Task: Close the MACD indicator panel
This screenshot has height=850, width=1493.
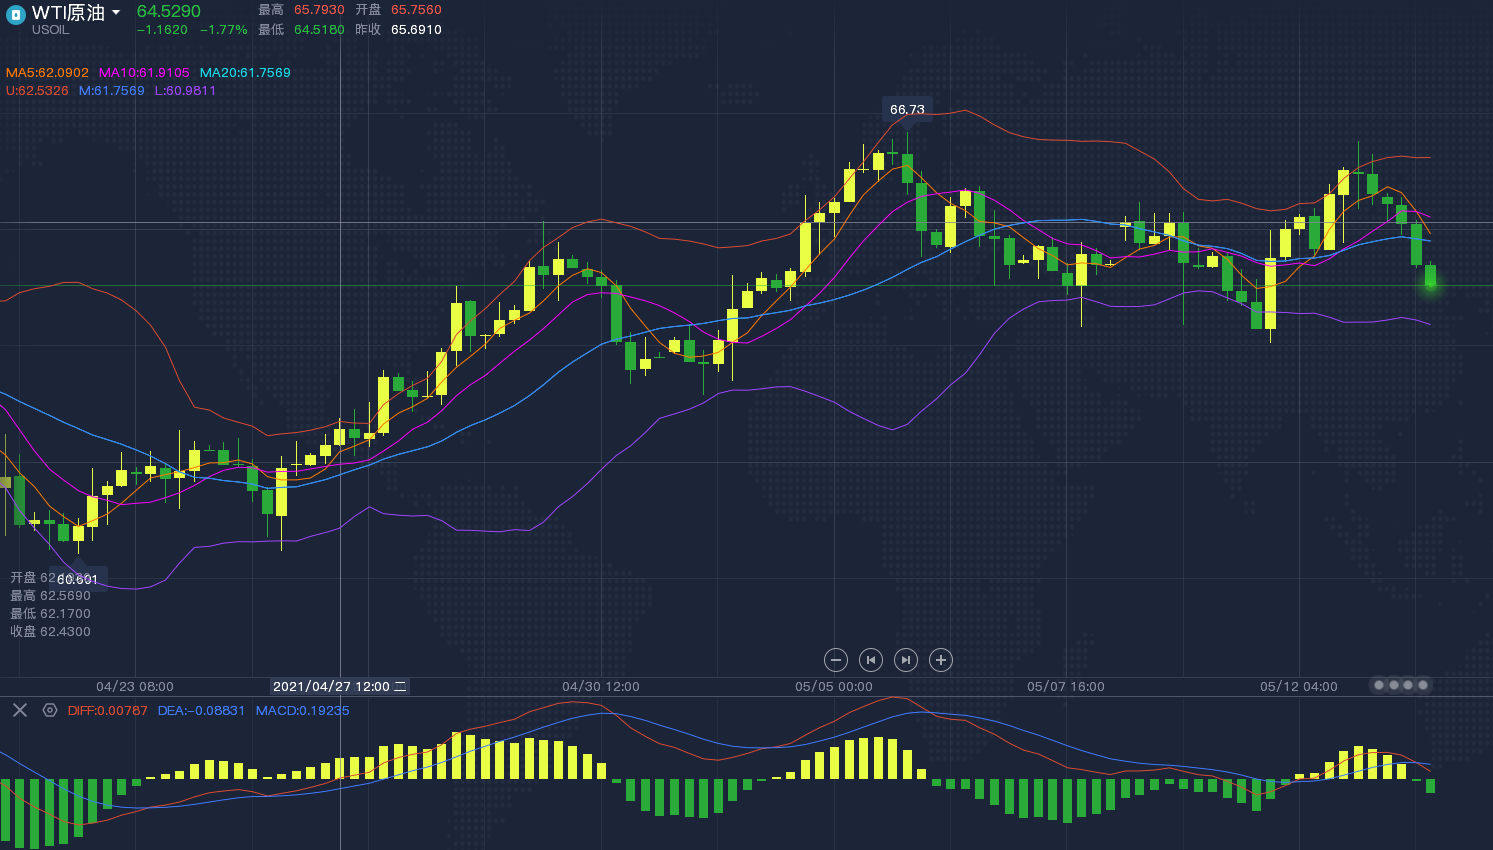Action: [x=19, y=710]
